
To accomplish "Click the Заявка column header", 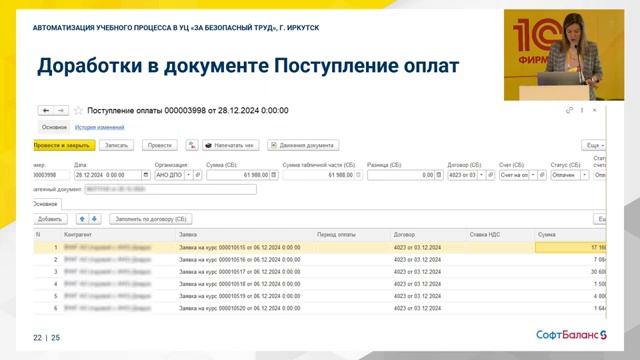I will (x=245, y=235).
